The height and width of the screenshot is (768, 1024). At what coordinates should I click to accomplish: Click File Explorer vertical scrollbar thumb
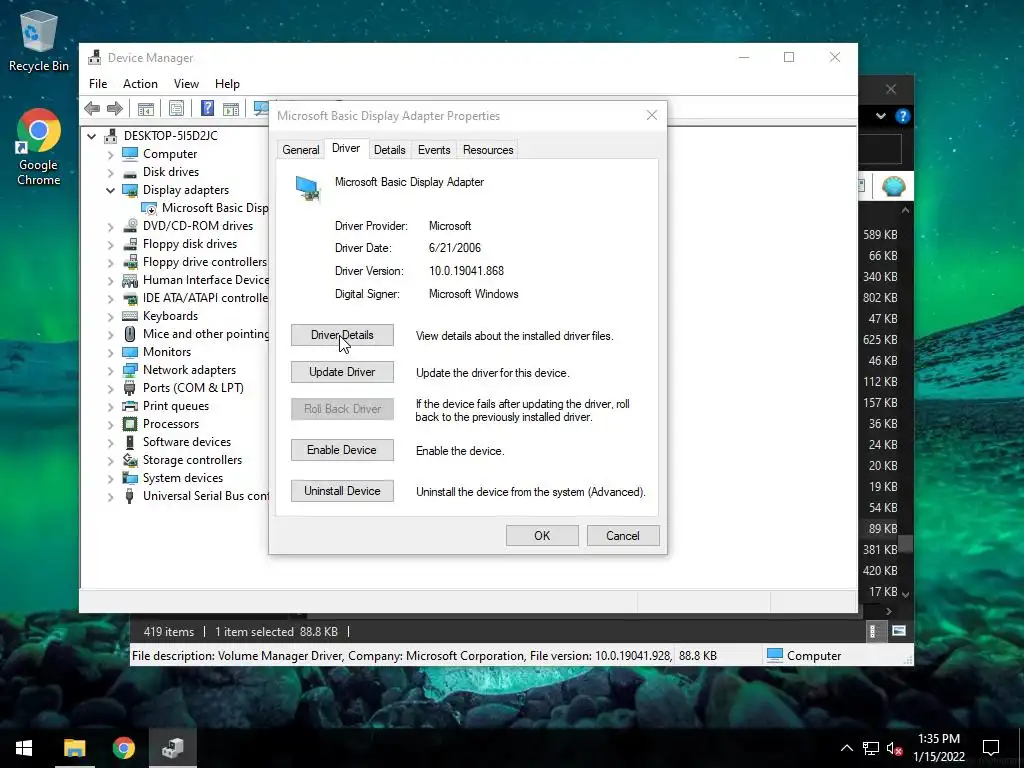point(905,544)
